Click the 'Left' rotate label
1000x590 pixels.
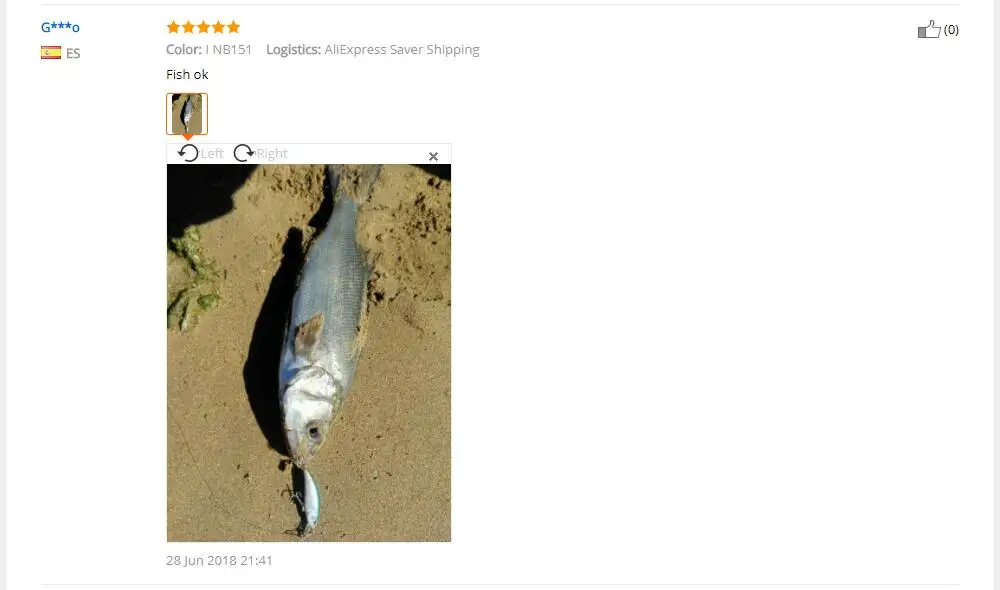click(x=212, y=154)
